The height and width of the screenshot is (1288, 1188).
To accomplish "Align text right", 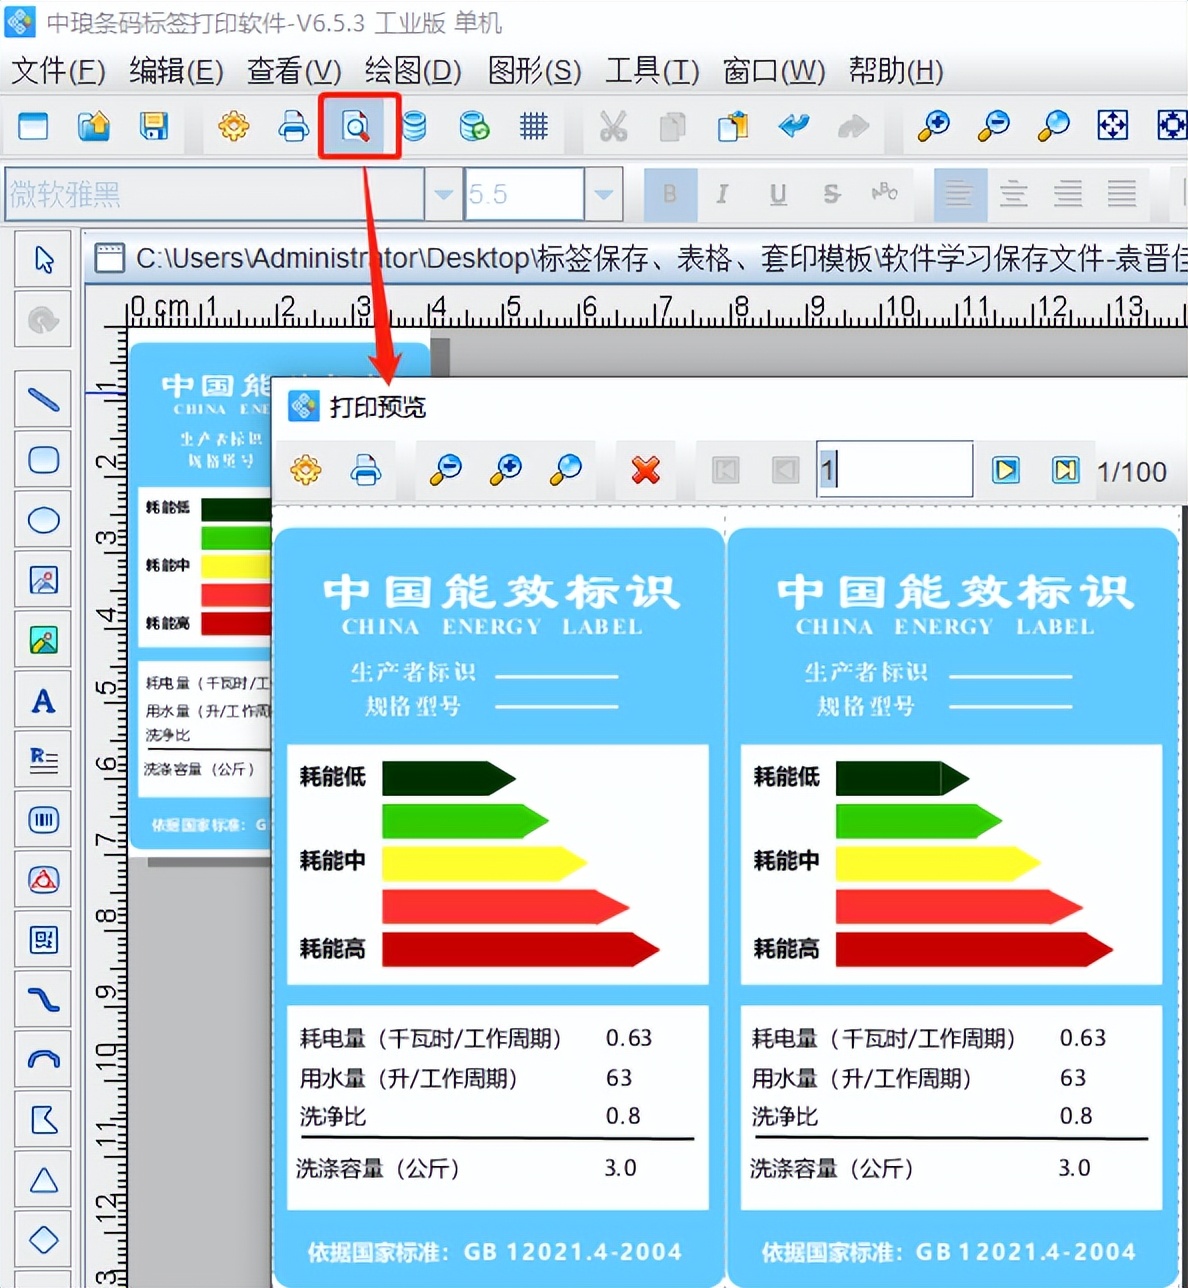I will point(1068,194).
